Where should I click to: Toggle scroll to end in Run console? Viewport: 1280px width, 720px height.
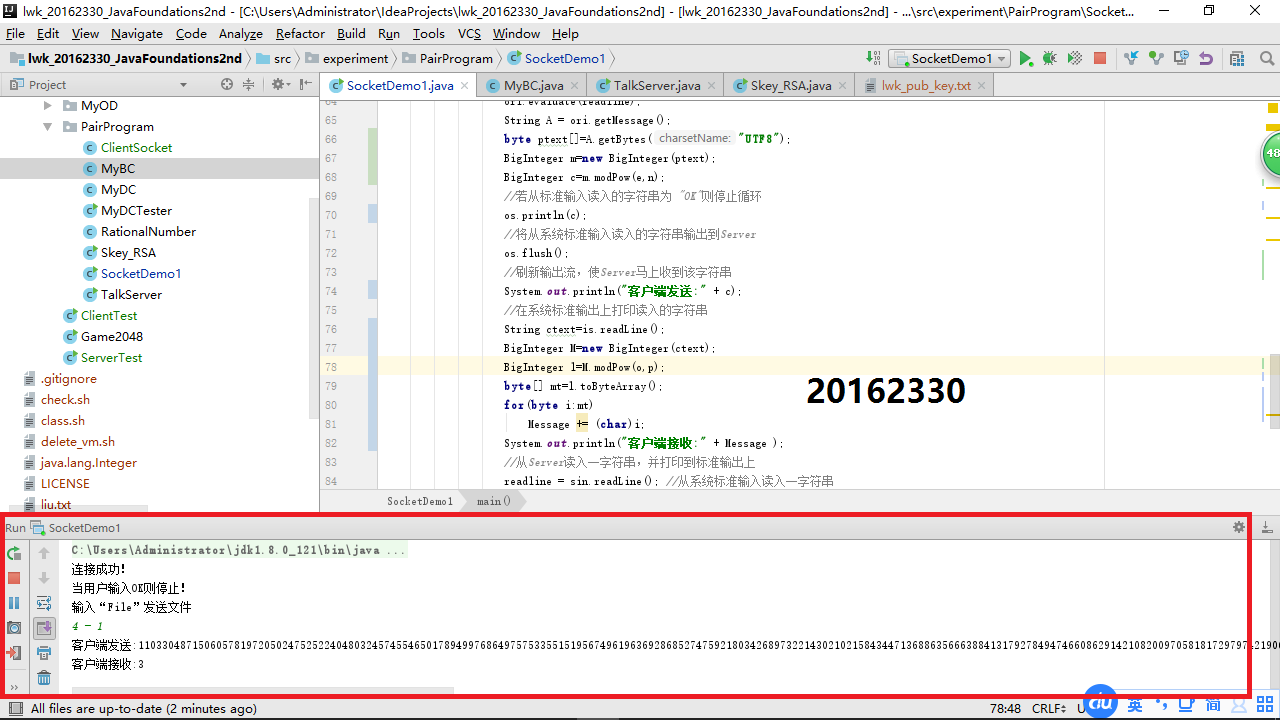(x=44, y=628)
